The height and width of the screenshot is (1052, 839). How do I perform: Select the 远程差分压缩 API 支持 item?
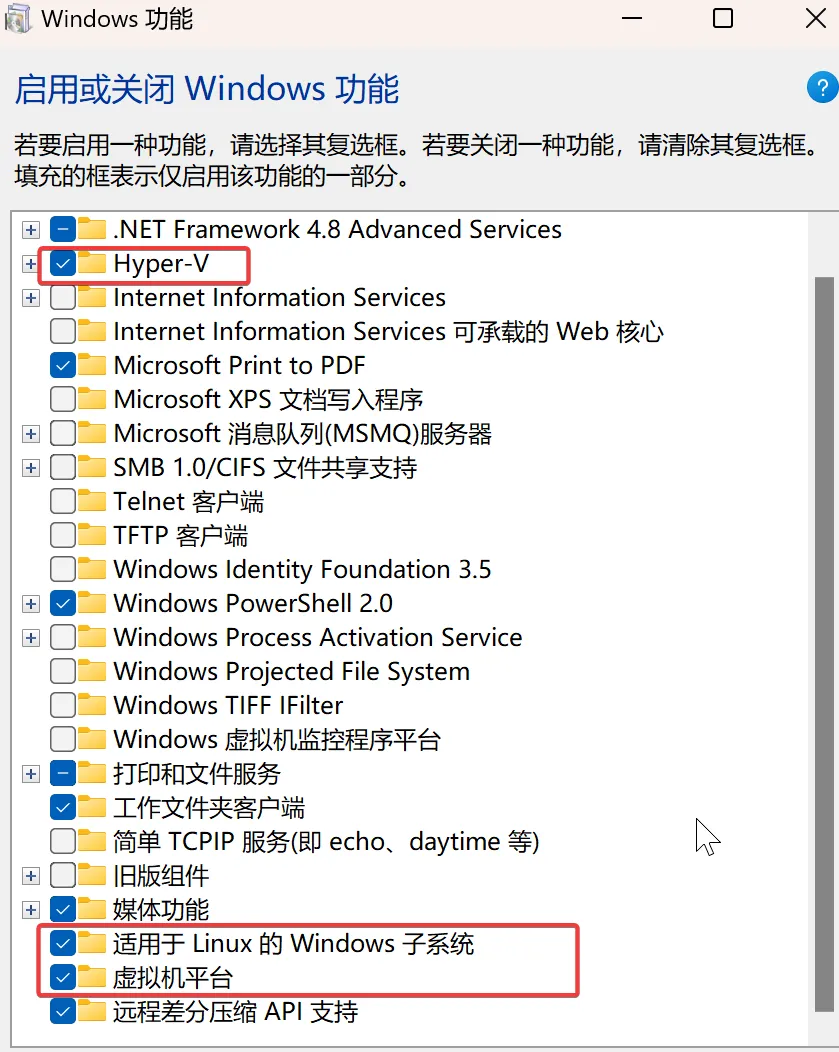tap(235, 1012)
